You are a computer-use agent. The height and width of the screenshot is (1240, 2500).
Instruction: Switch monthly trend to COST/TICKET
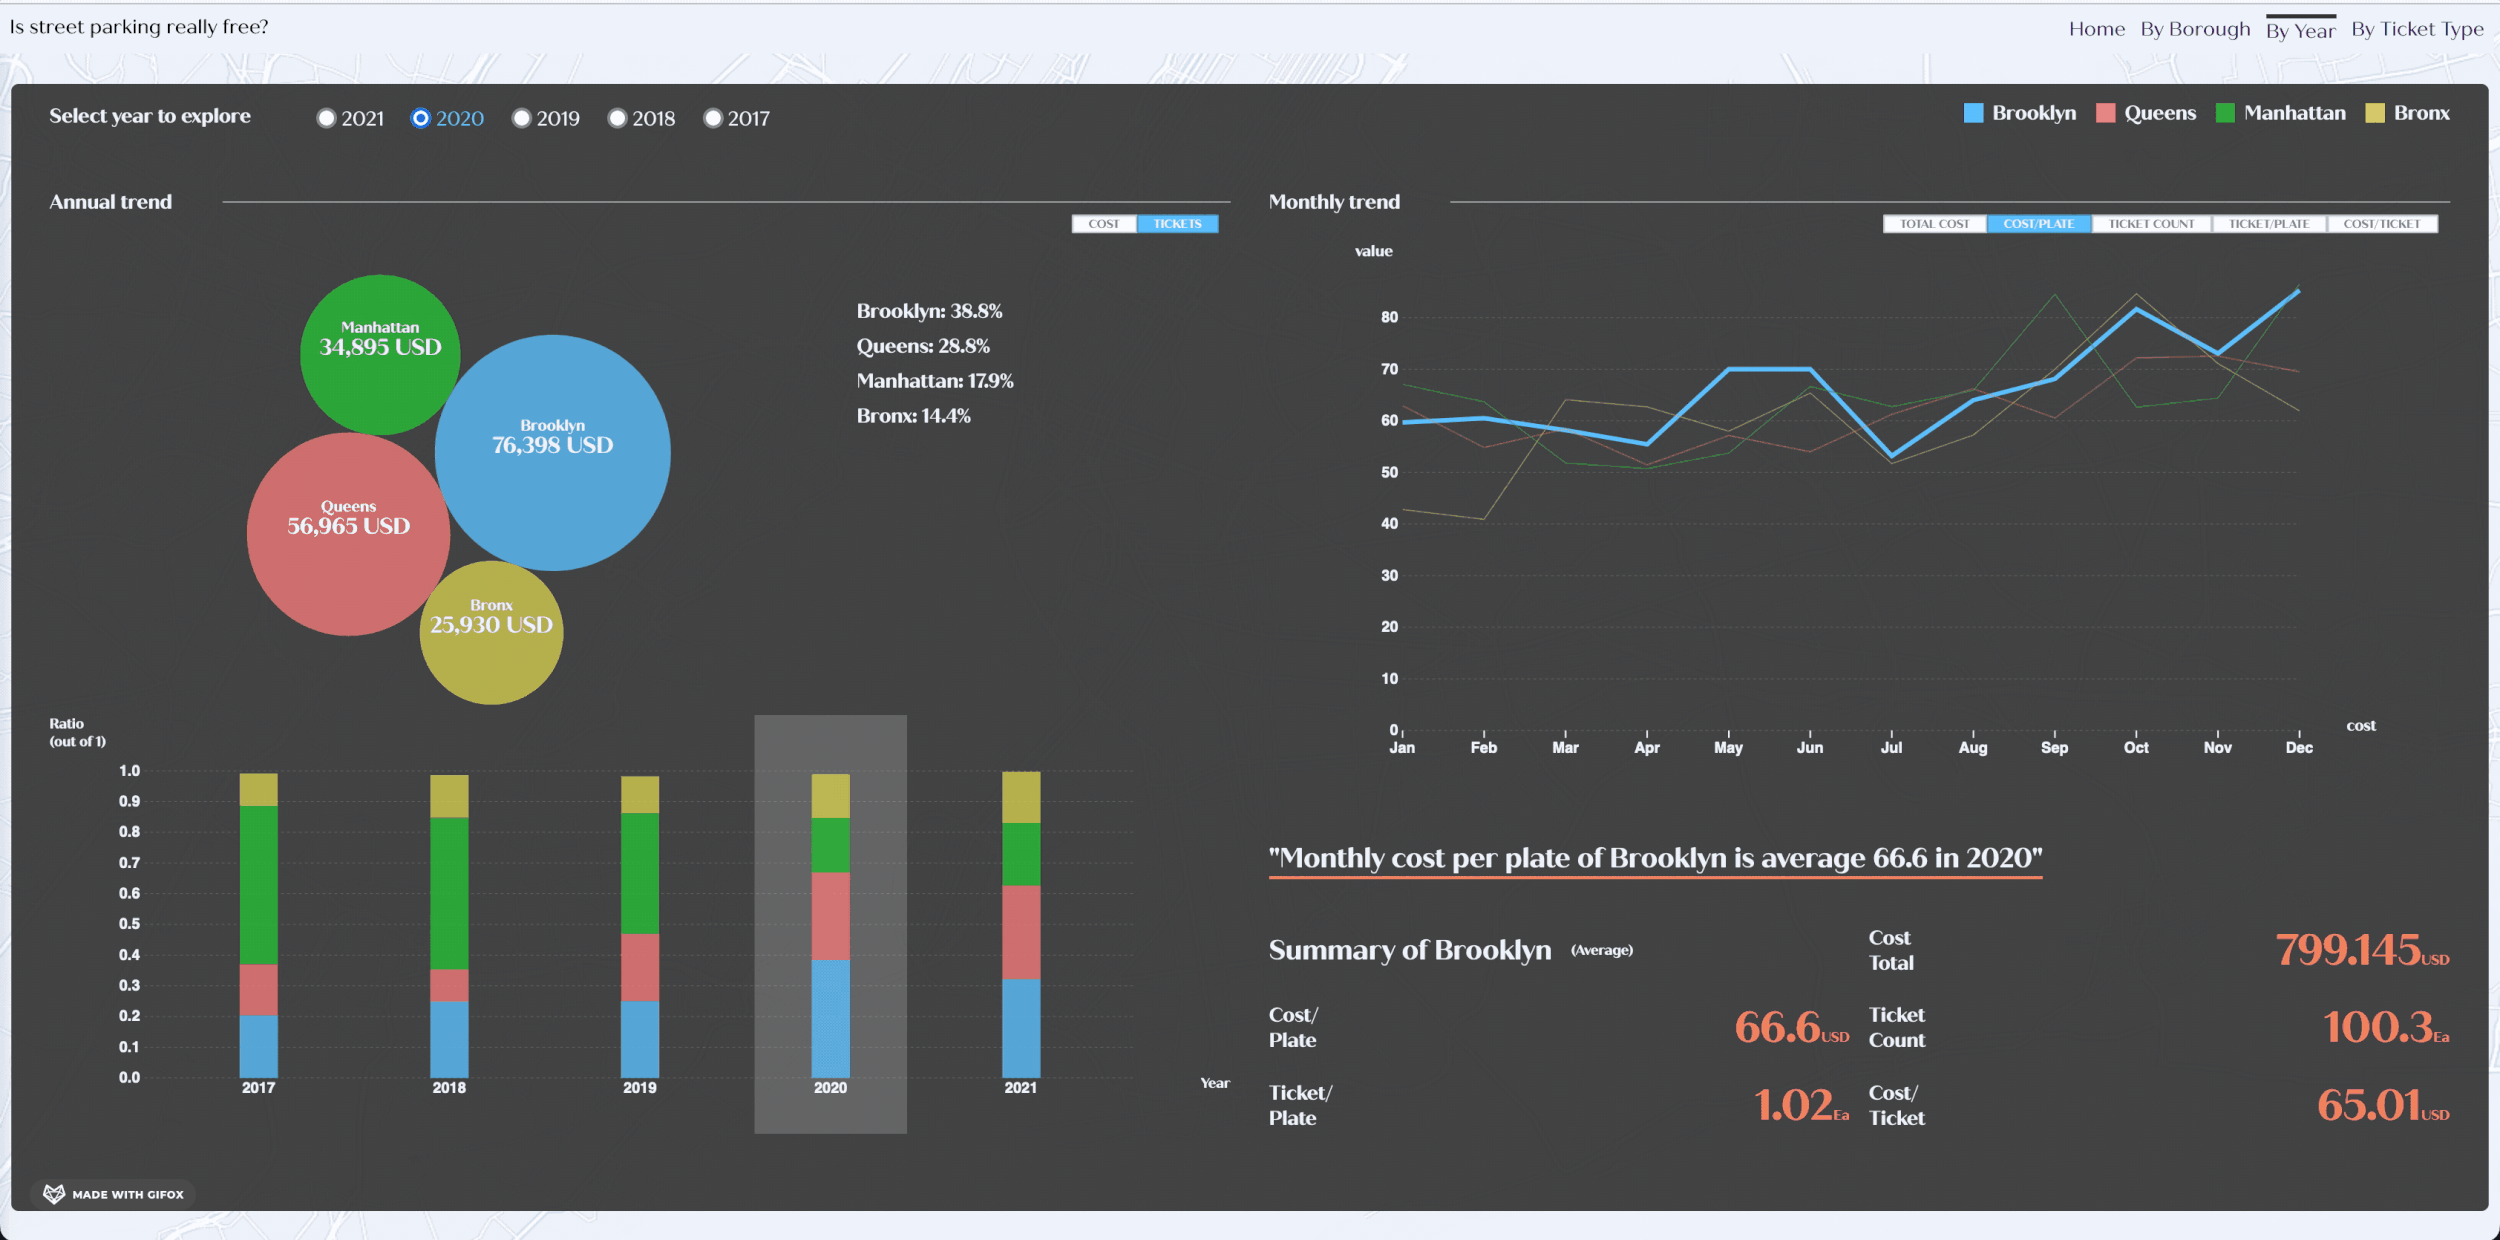tap(2381, 224)
